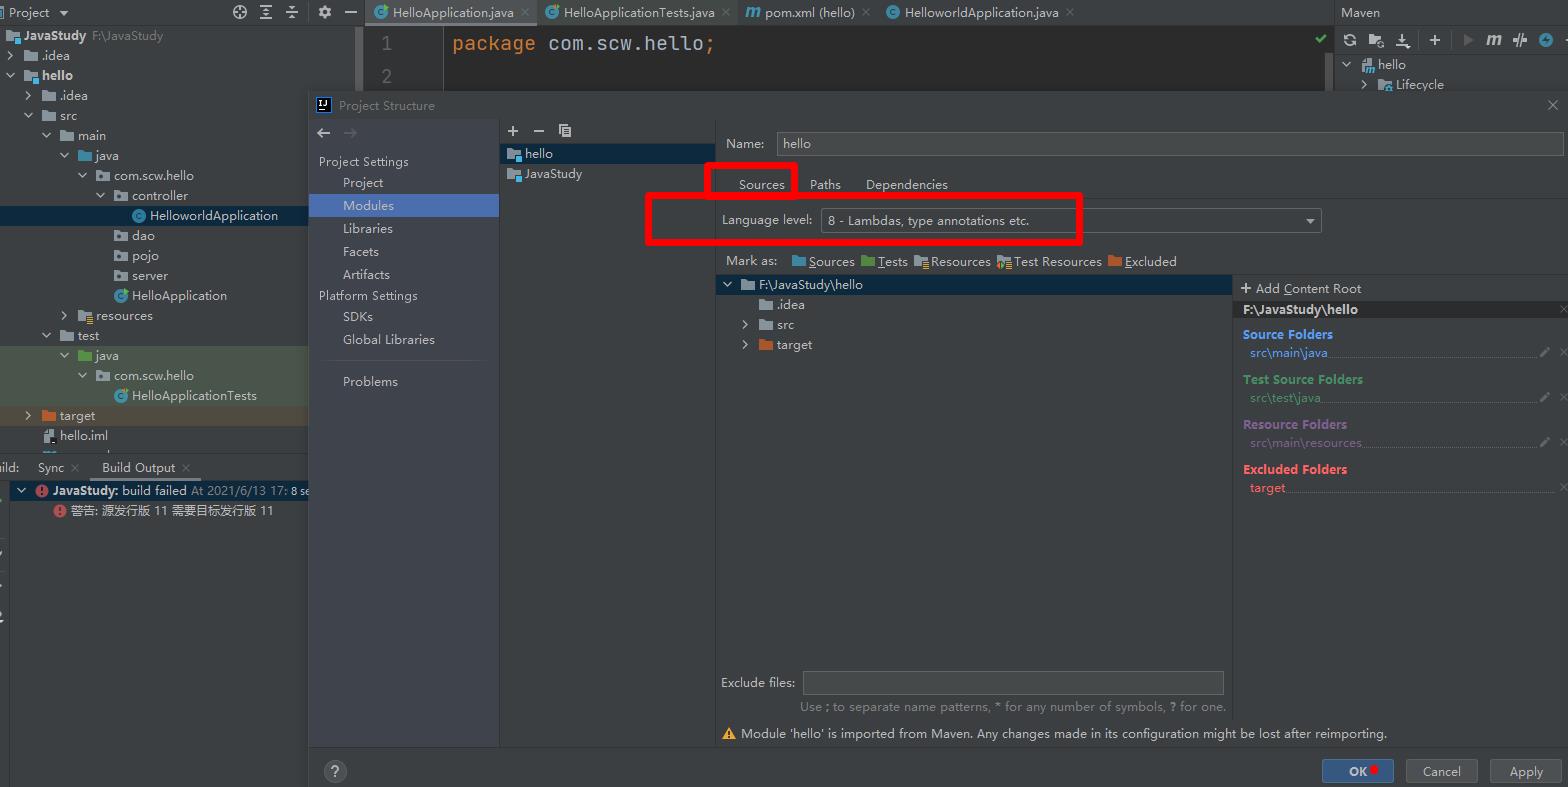Reload all Maven projects

[1350, 40]
